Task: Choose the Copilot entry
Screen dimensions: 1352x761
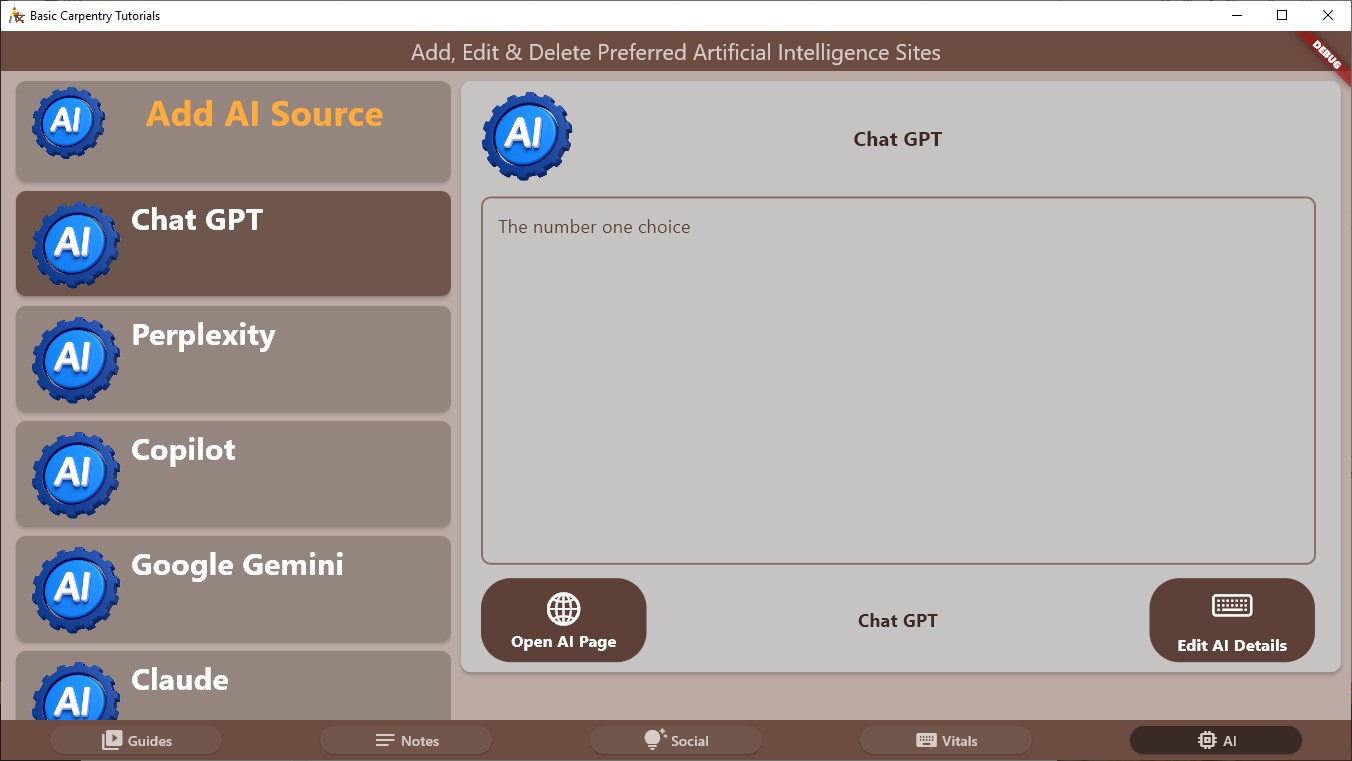Action: (233, 473)
